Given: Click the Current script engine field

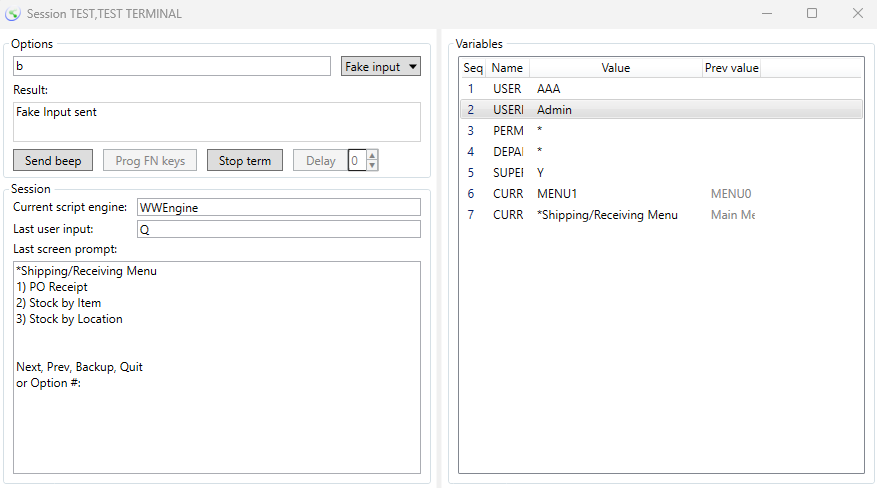Looking at the screenshot, I should [278, 207].
